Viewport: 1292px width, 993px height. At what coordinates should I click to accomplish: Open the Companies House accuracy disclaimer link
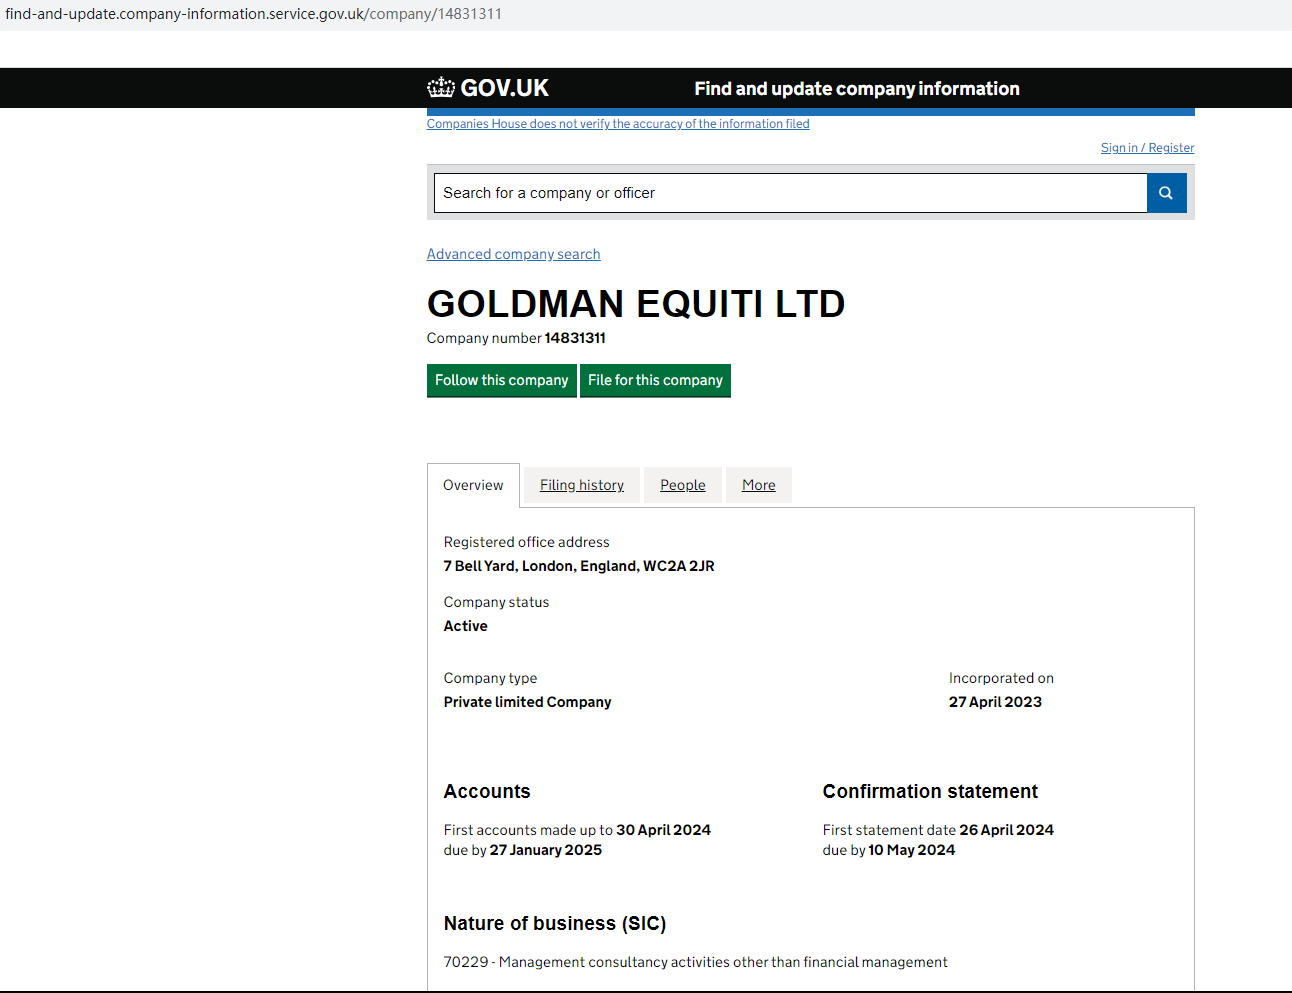click(618, 124)
